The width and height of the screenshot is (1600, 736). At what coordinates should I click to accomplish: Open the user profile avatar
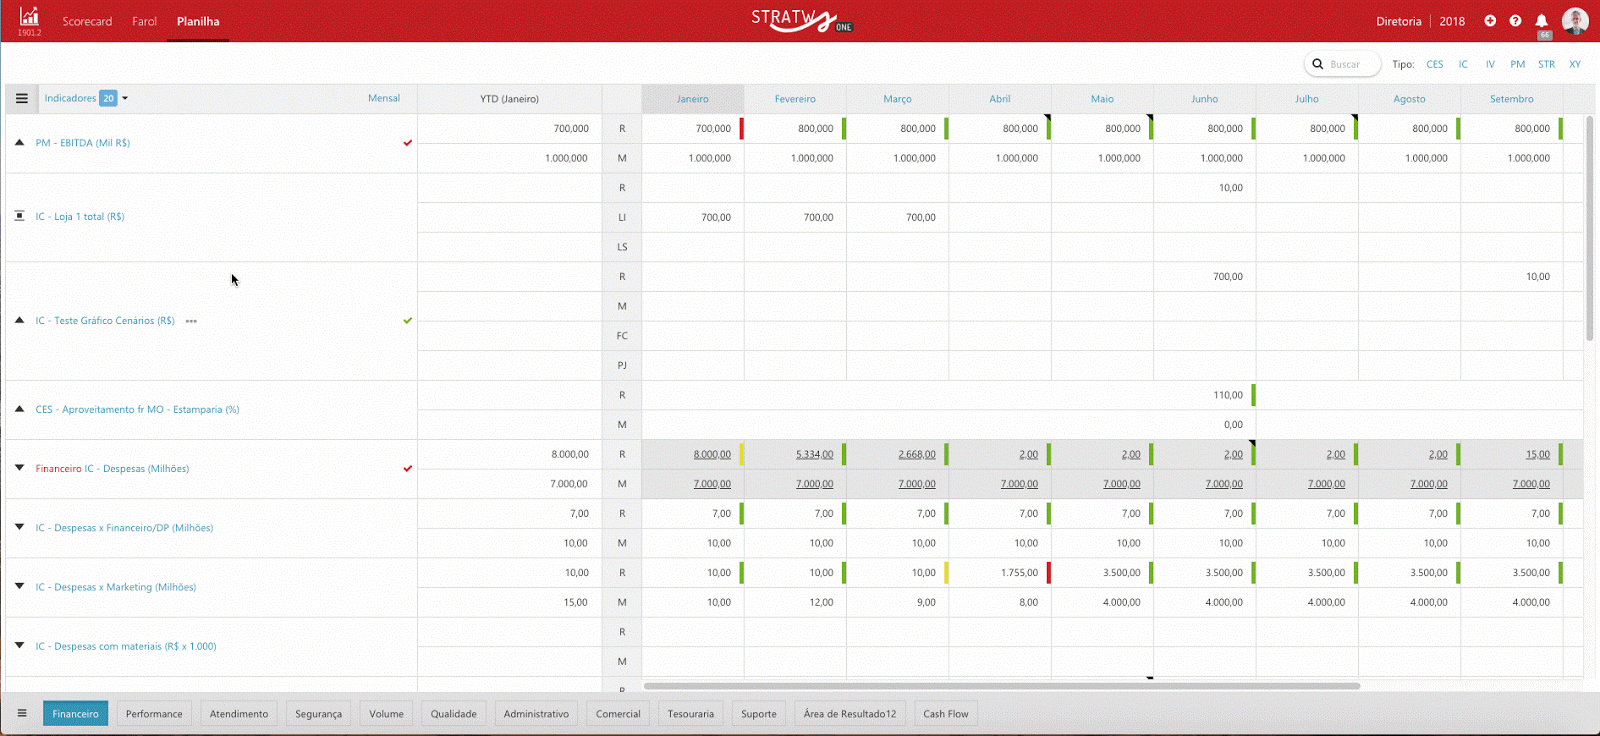click(x=1575, y=21)
